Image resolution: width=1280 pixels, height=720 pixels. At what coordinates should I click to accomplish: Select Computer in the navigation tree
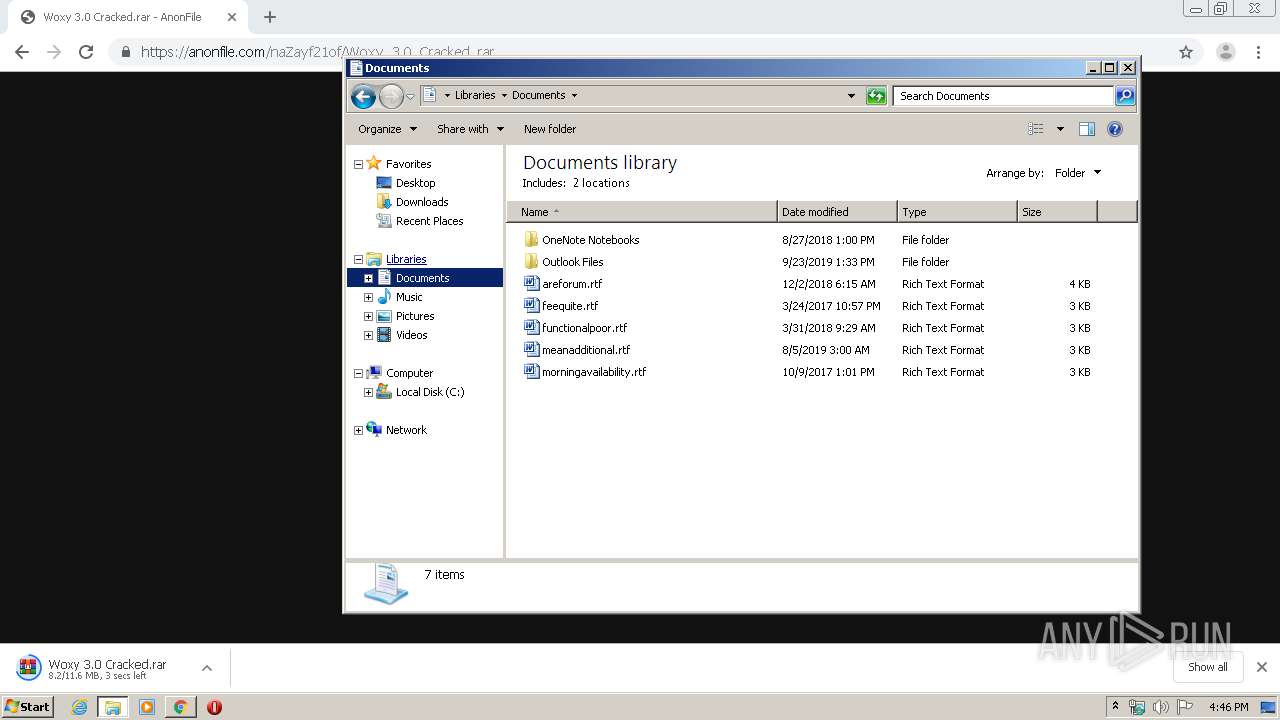(x=409, y=373)
